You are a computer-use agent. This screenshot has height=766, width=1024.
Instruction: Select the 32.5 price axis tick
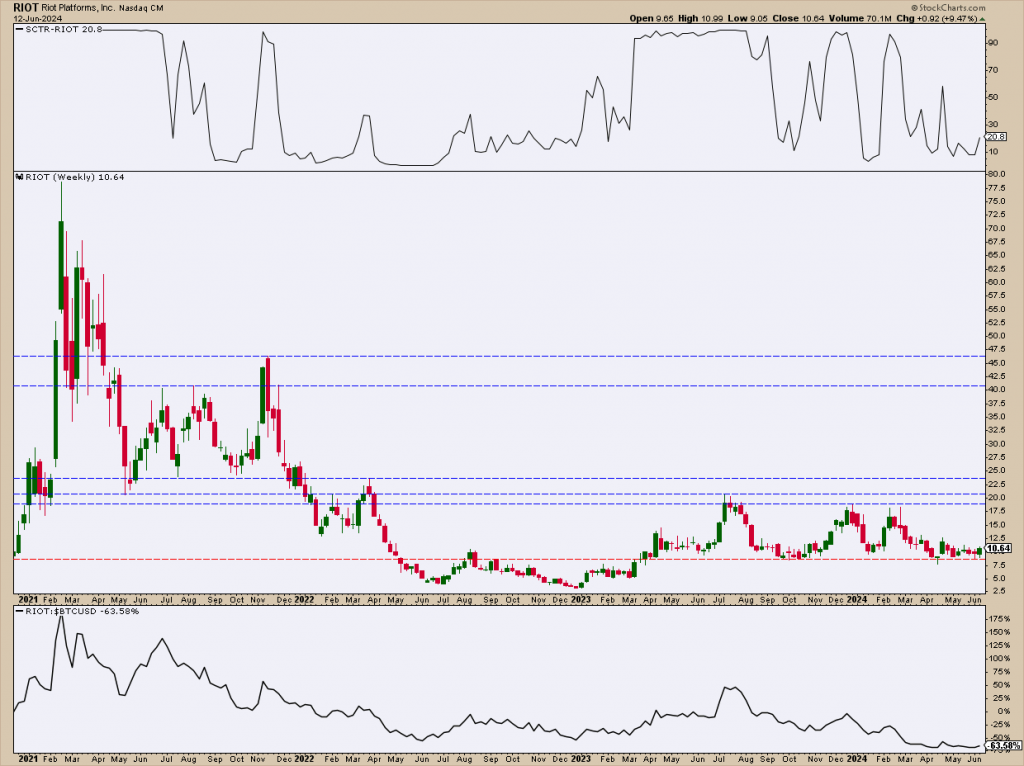pos(995,430)
